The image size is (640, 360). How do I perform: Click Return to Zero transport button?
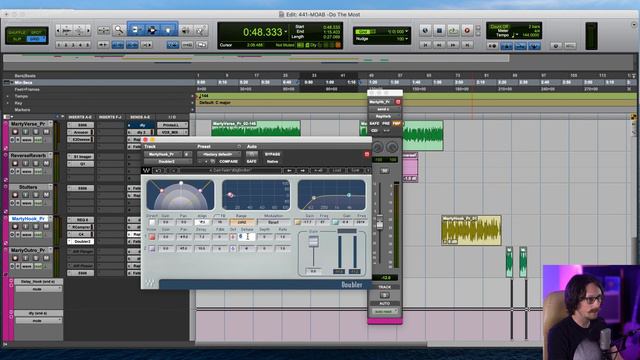click(x=425, y=44)
